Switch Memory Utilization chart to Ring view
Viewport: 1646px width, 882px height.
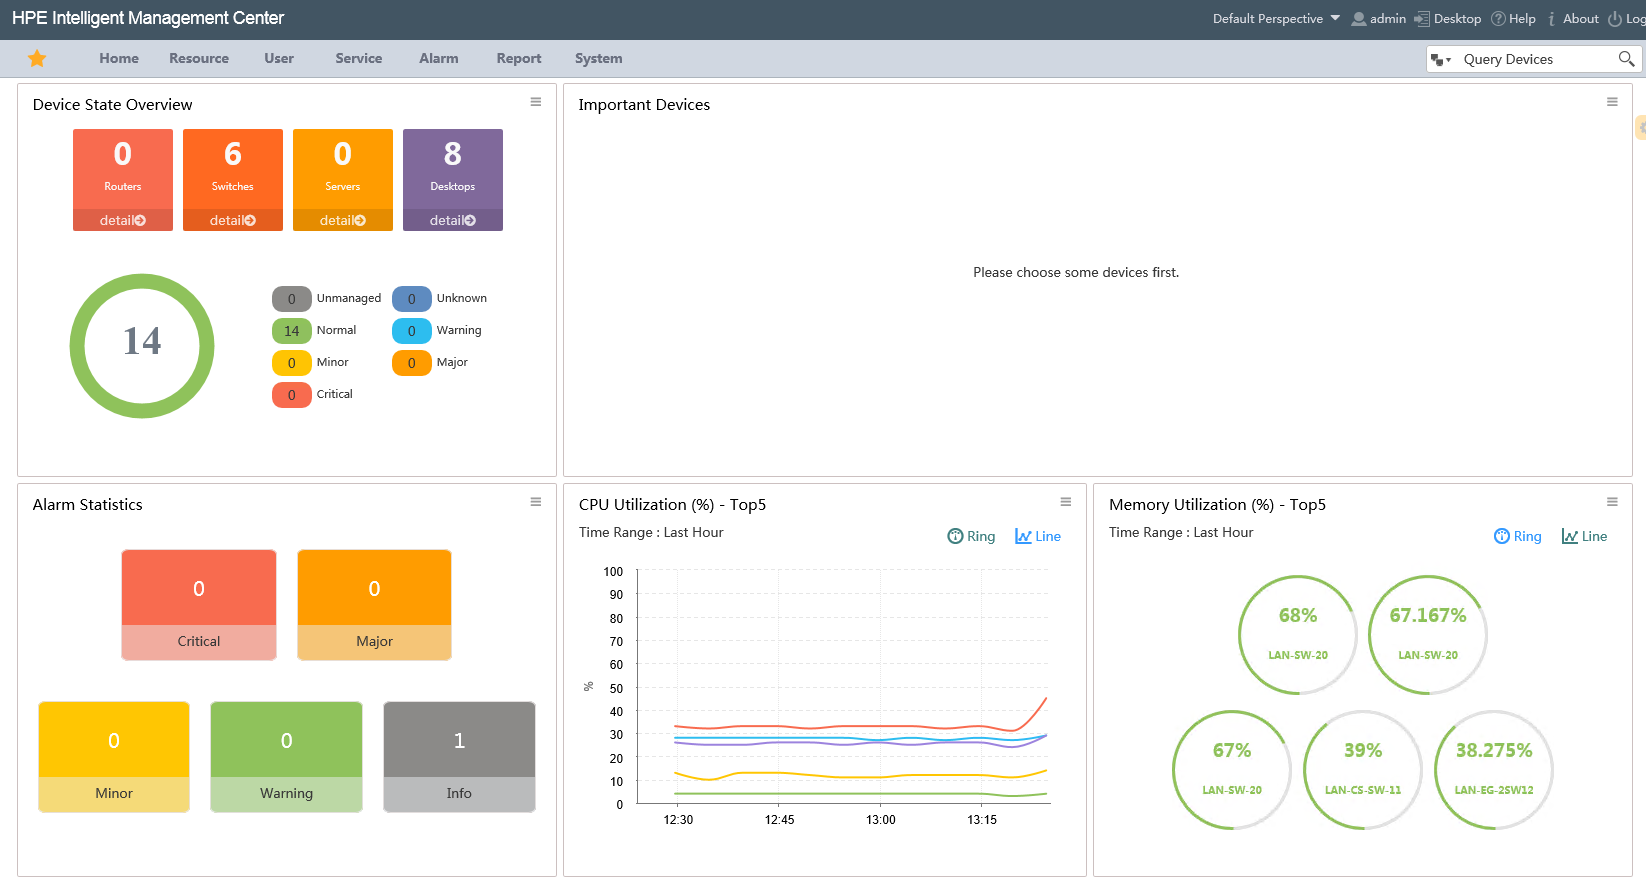(1517, 536)
